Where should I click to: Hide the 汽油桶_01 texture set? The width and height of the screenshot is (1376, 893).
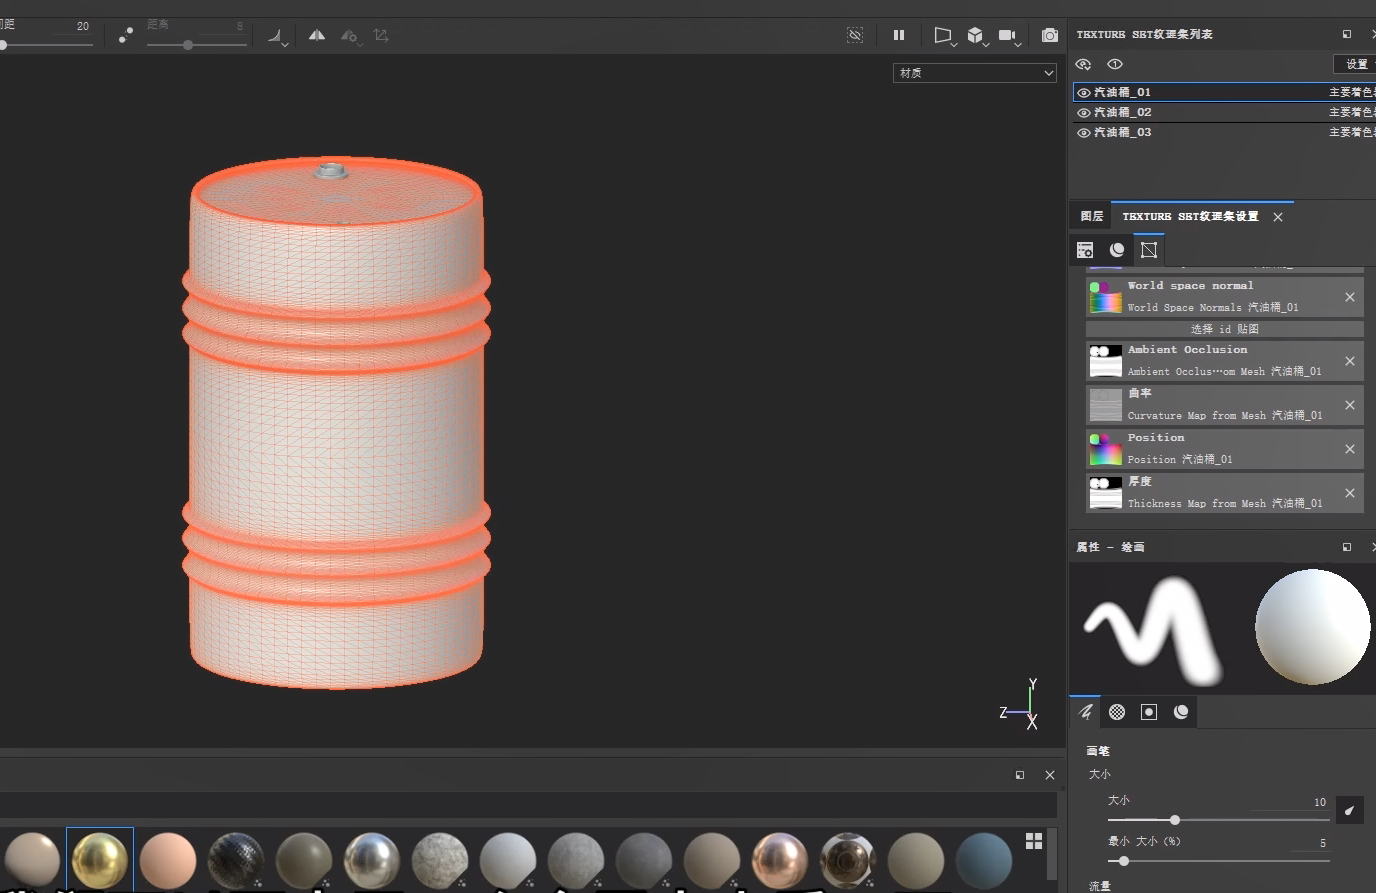[x=1083, y=93]
